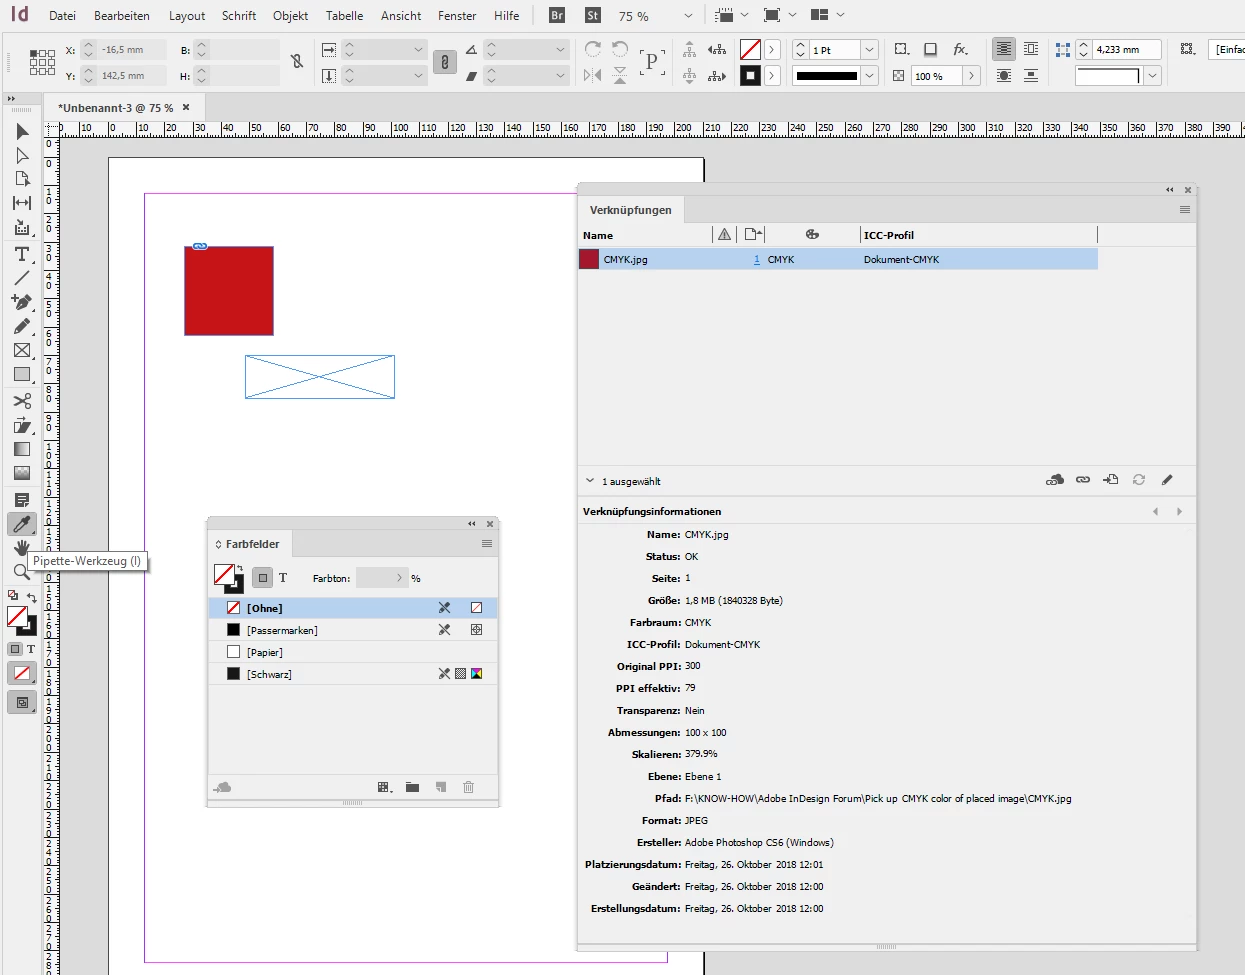This screenshot has height=975, width=1245.
Task: Select the Selection (arrow) tool
Action: tap(22, 132)
